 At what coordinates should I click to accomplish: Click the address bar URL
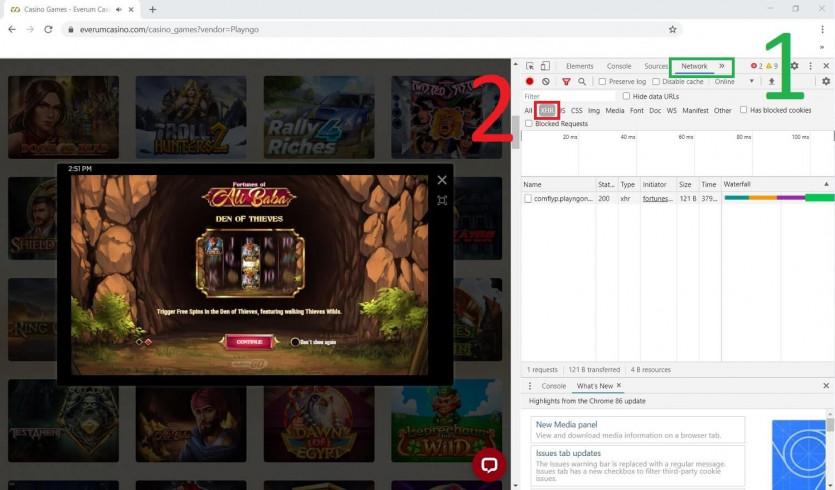(169, 30)
